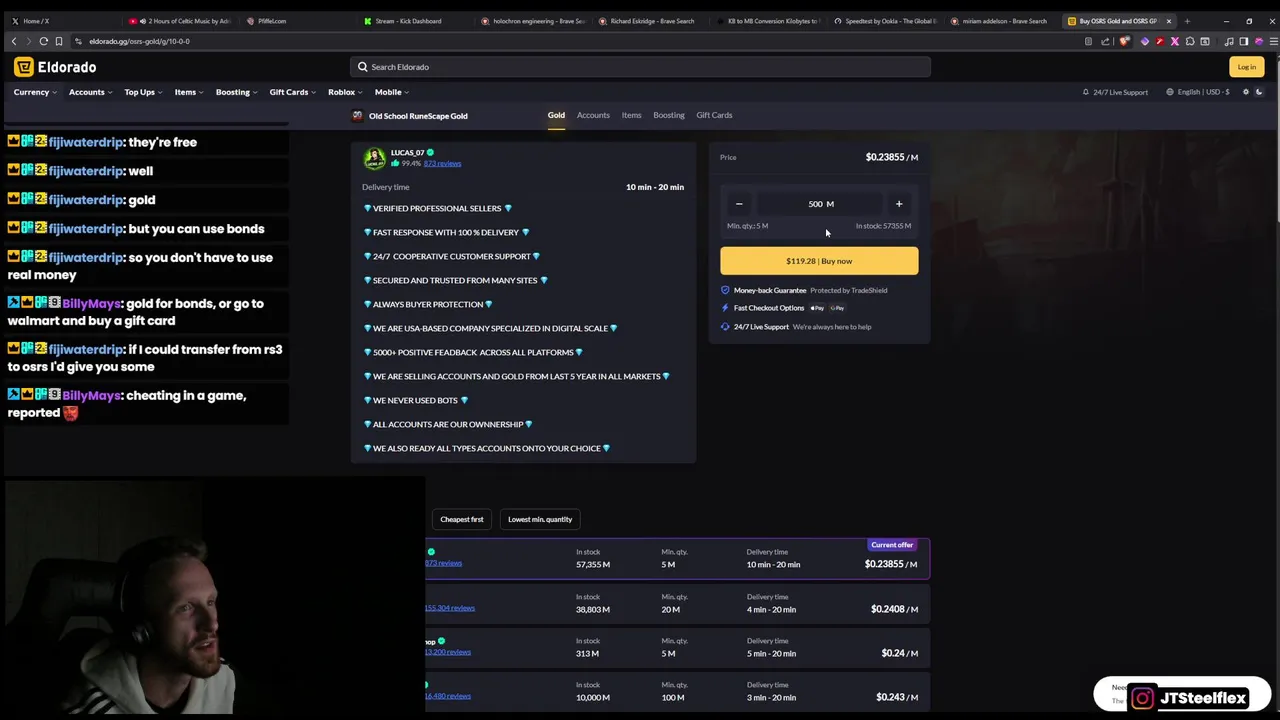Image resolution: width=1280 pixels, height=720 pixels.
Task: Click the Money-back Guarantee shield icon
Action: coord(725,290)
